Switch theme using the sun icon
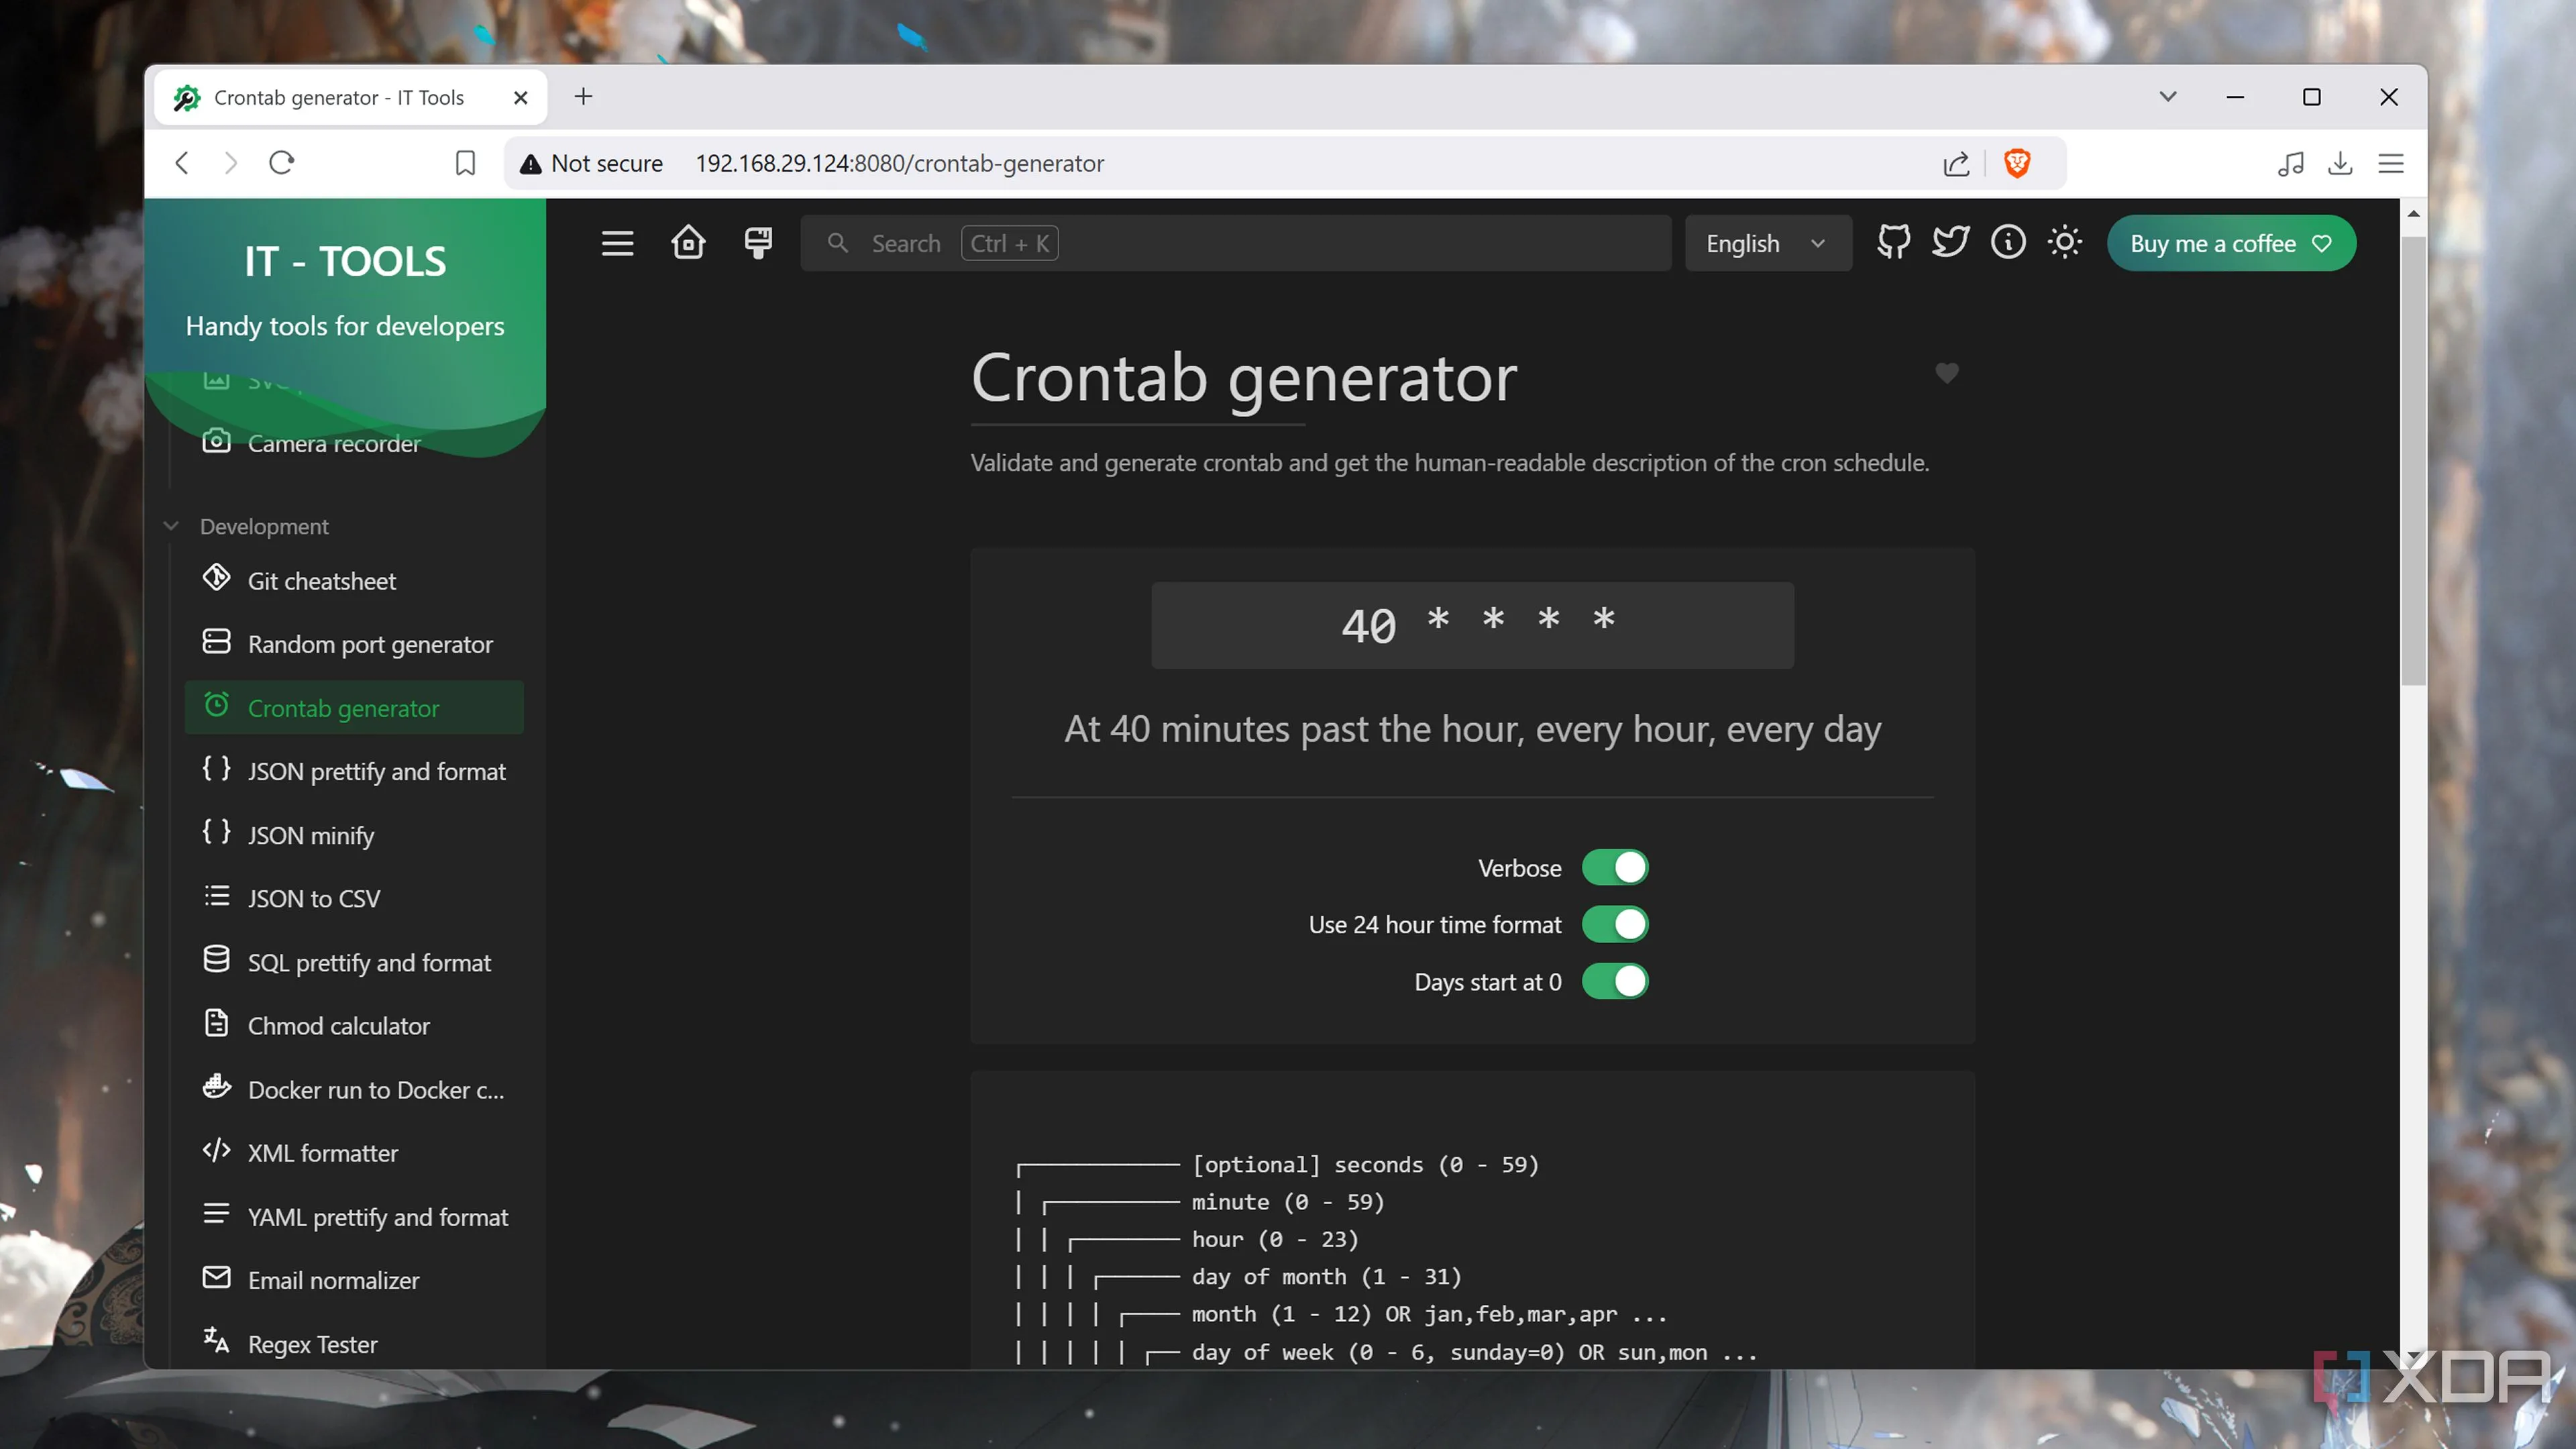 2065,243
